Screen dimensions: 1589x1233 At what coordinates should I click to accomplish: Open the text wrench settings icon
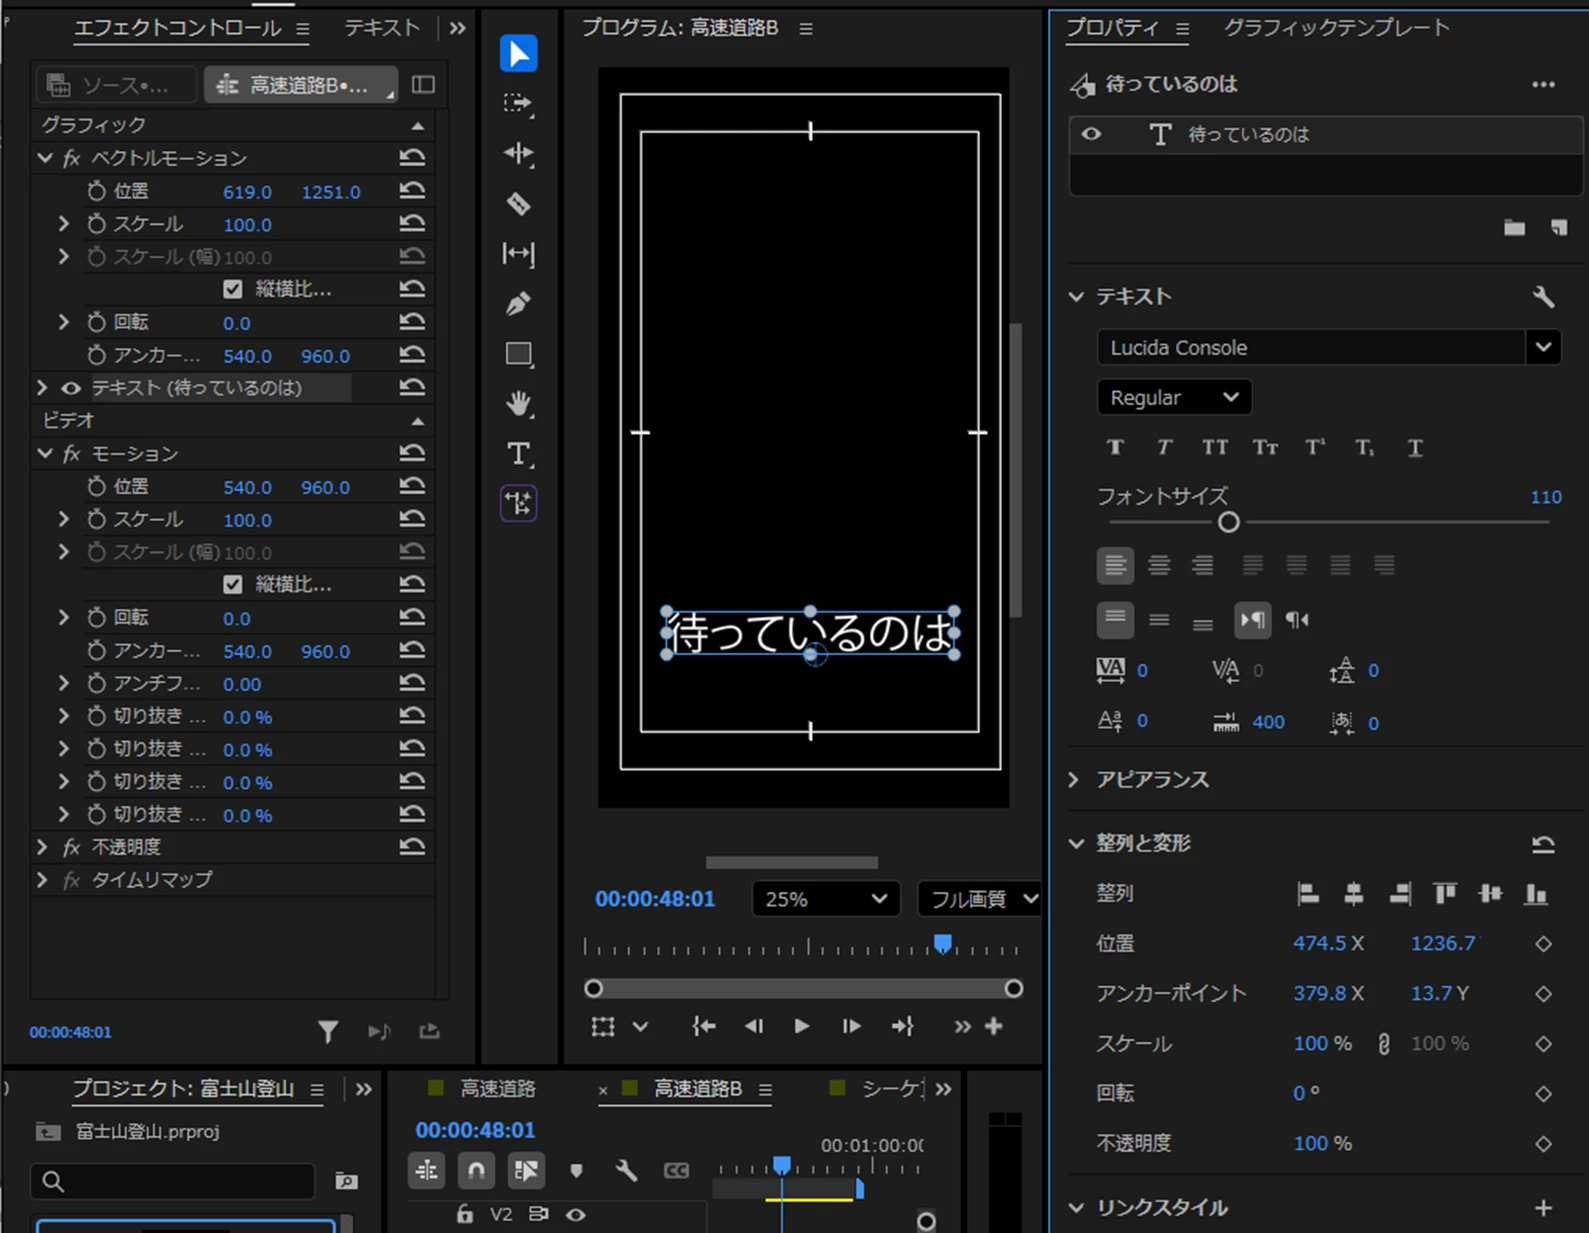(x=1543, y=297)
